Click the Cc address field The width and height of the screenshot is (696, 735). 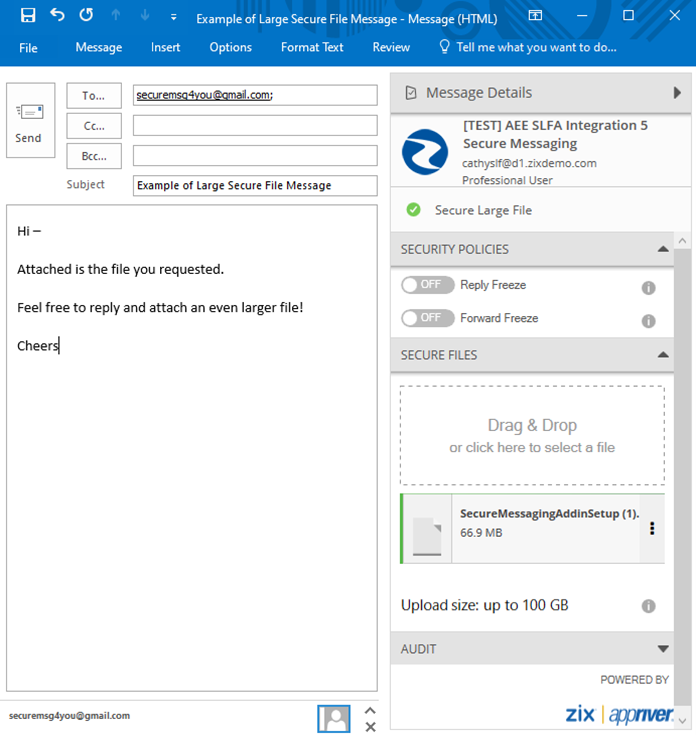(x=255, y=125)
